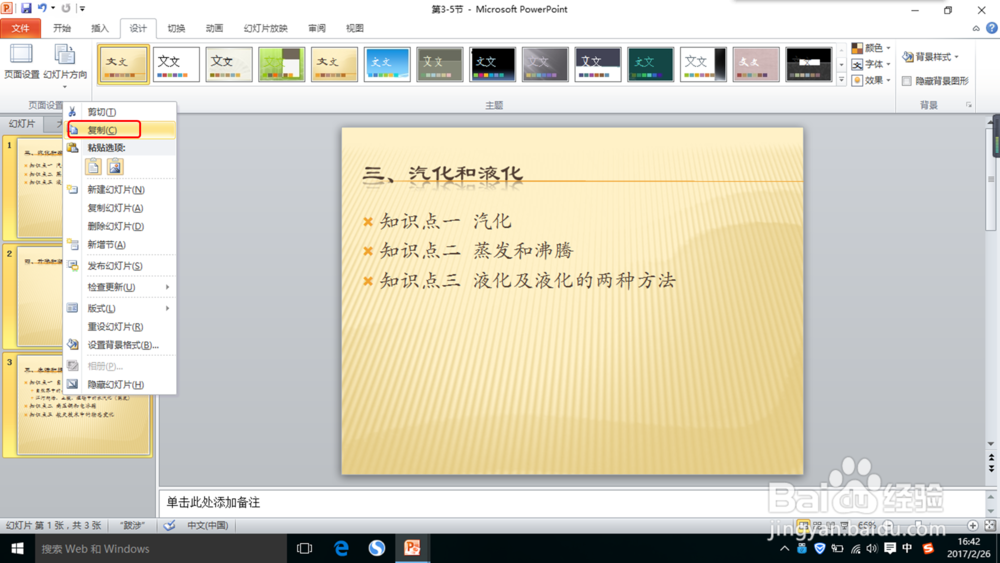Switch to the 视图 ribbon tab
This screenshot has width=1000, height=563.
point(355,28)
